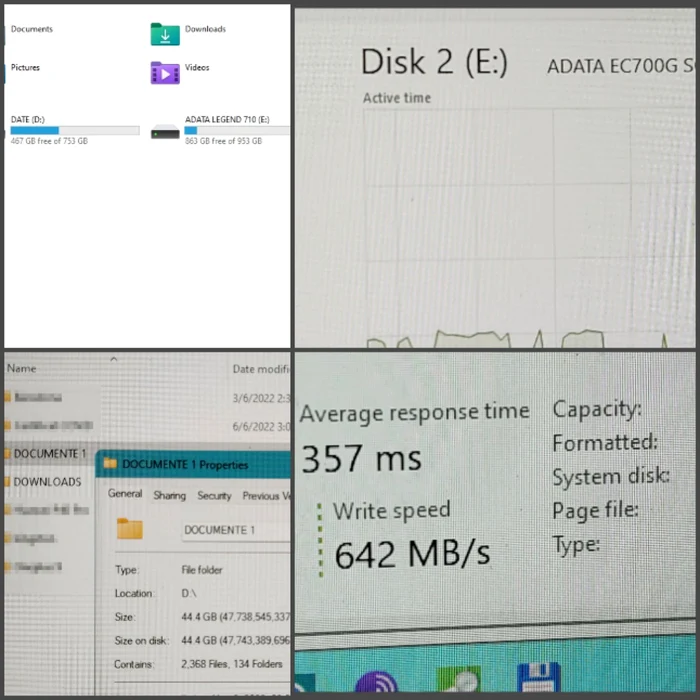Sort the file list by Date modified header
Viewport: 700px width, 700px height.
pyautogui.click(x=261, y=369)
